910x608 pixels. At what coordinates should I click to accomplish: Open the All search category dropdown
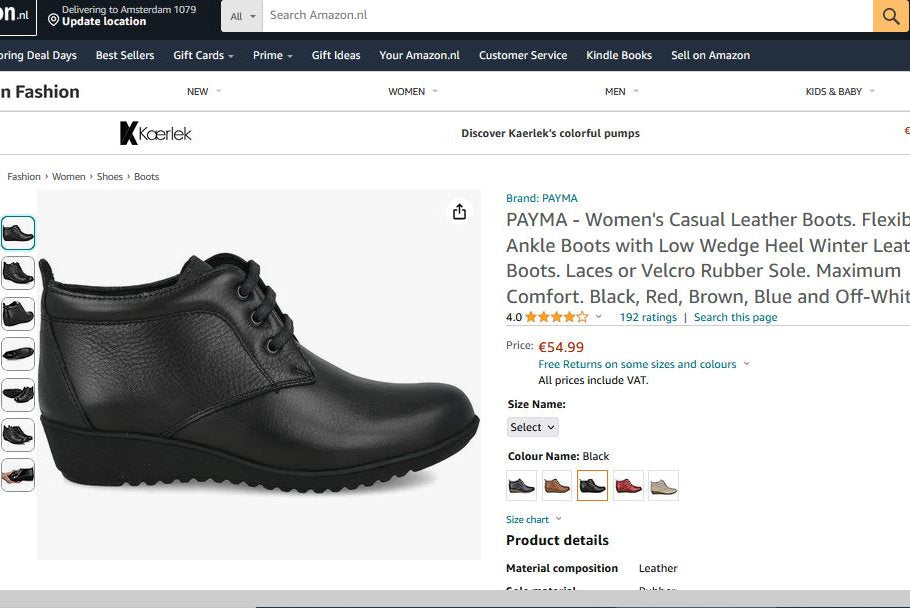pos(243,16)
